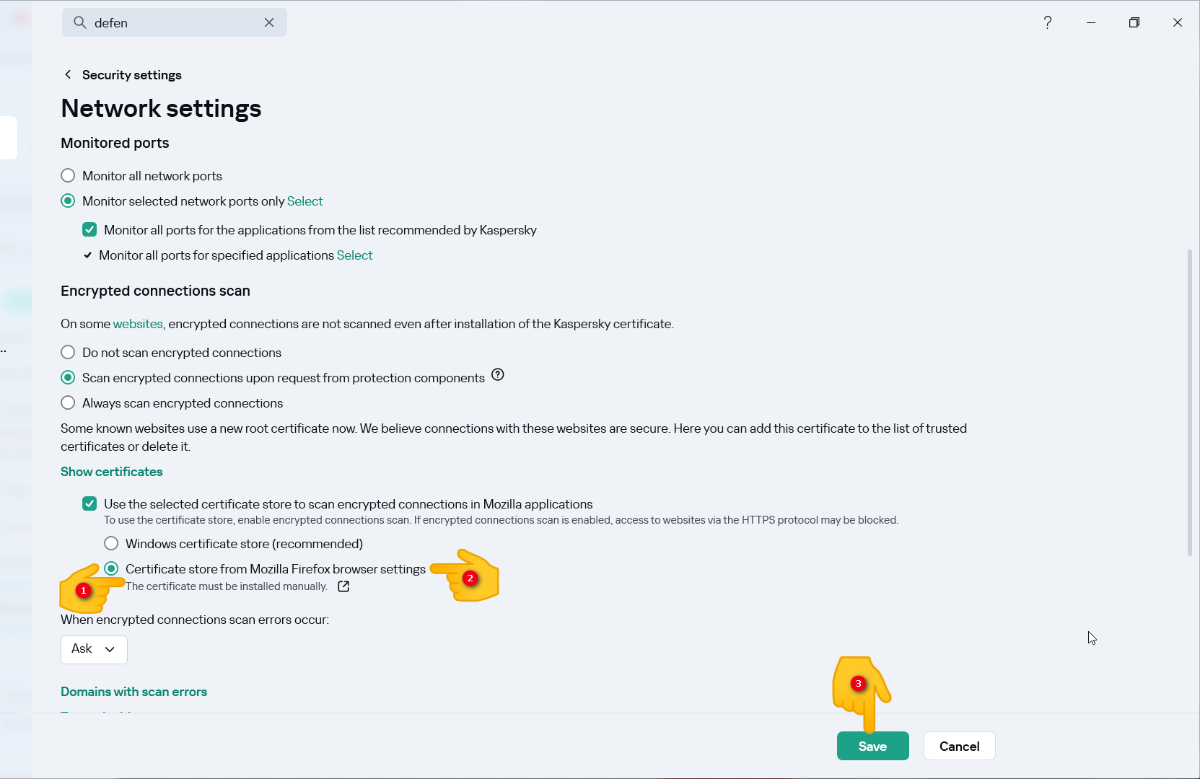Uncheck Kaspersky recommended applications ports checkbox
Viewport: 1200px width, 779px height.
pyautogui.click(x=90, y=230)
